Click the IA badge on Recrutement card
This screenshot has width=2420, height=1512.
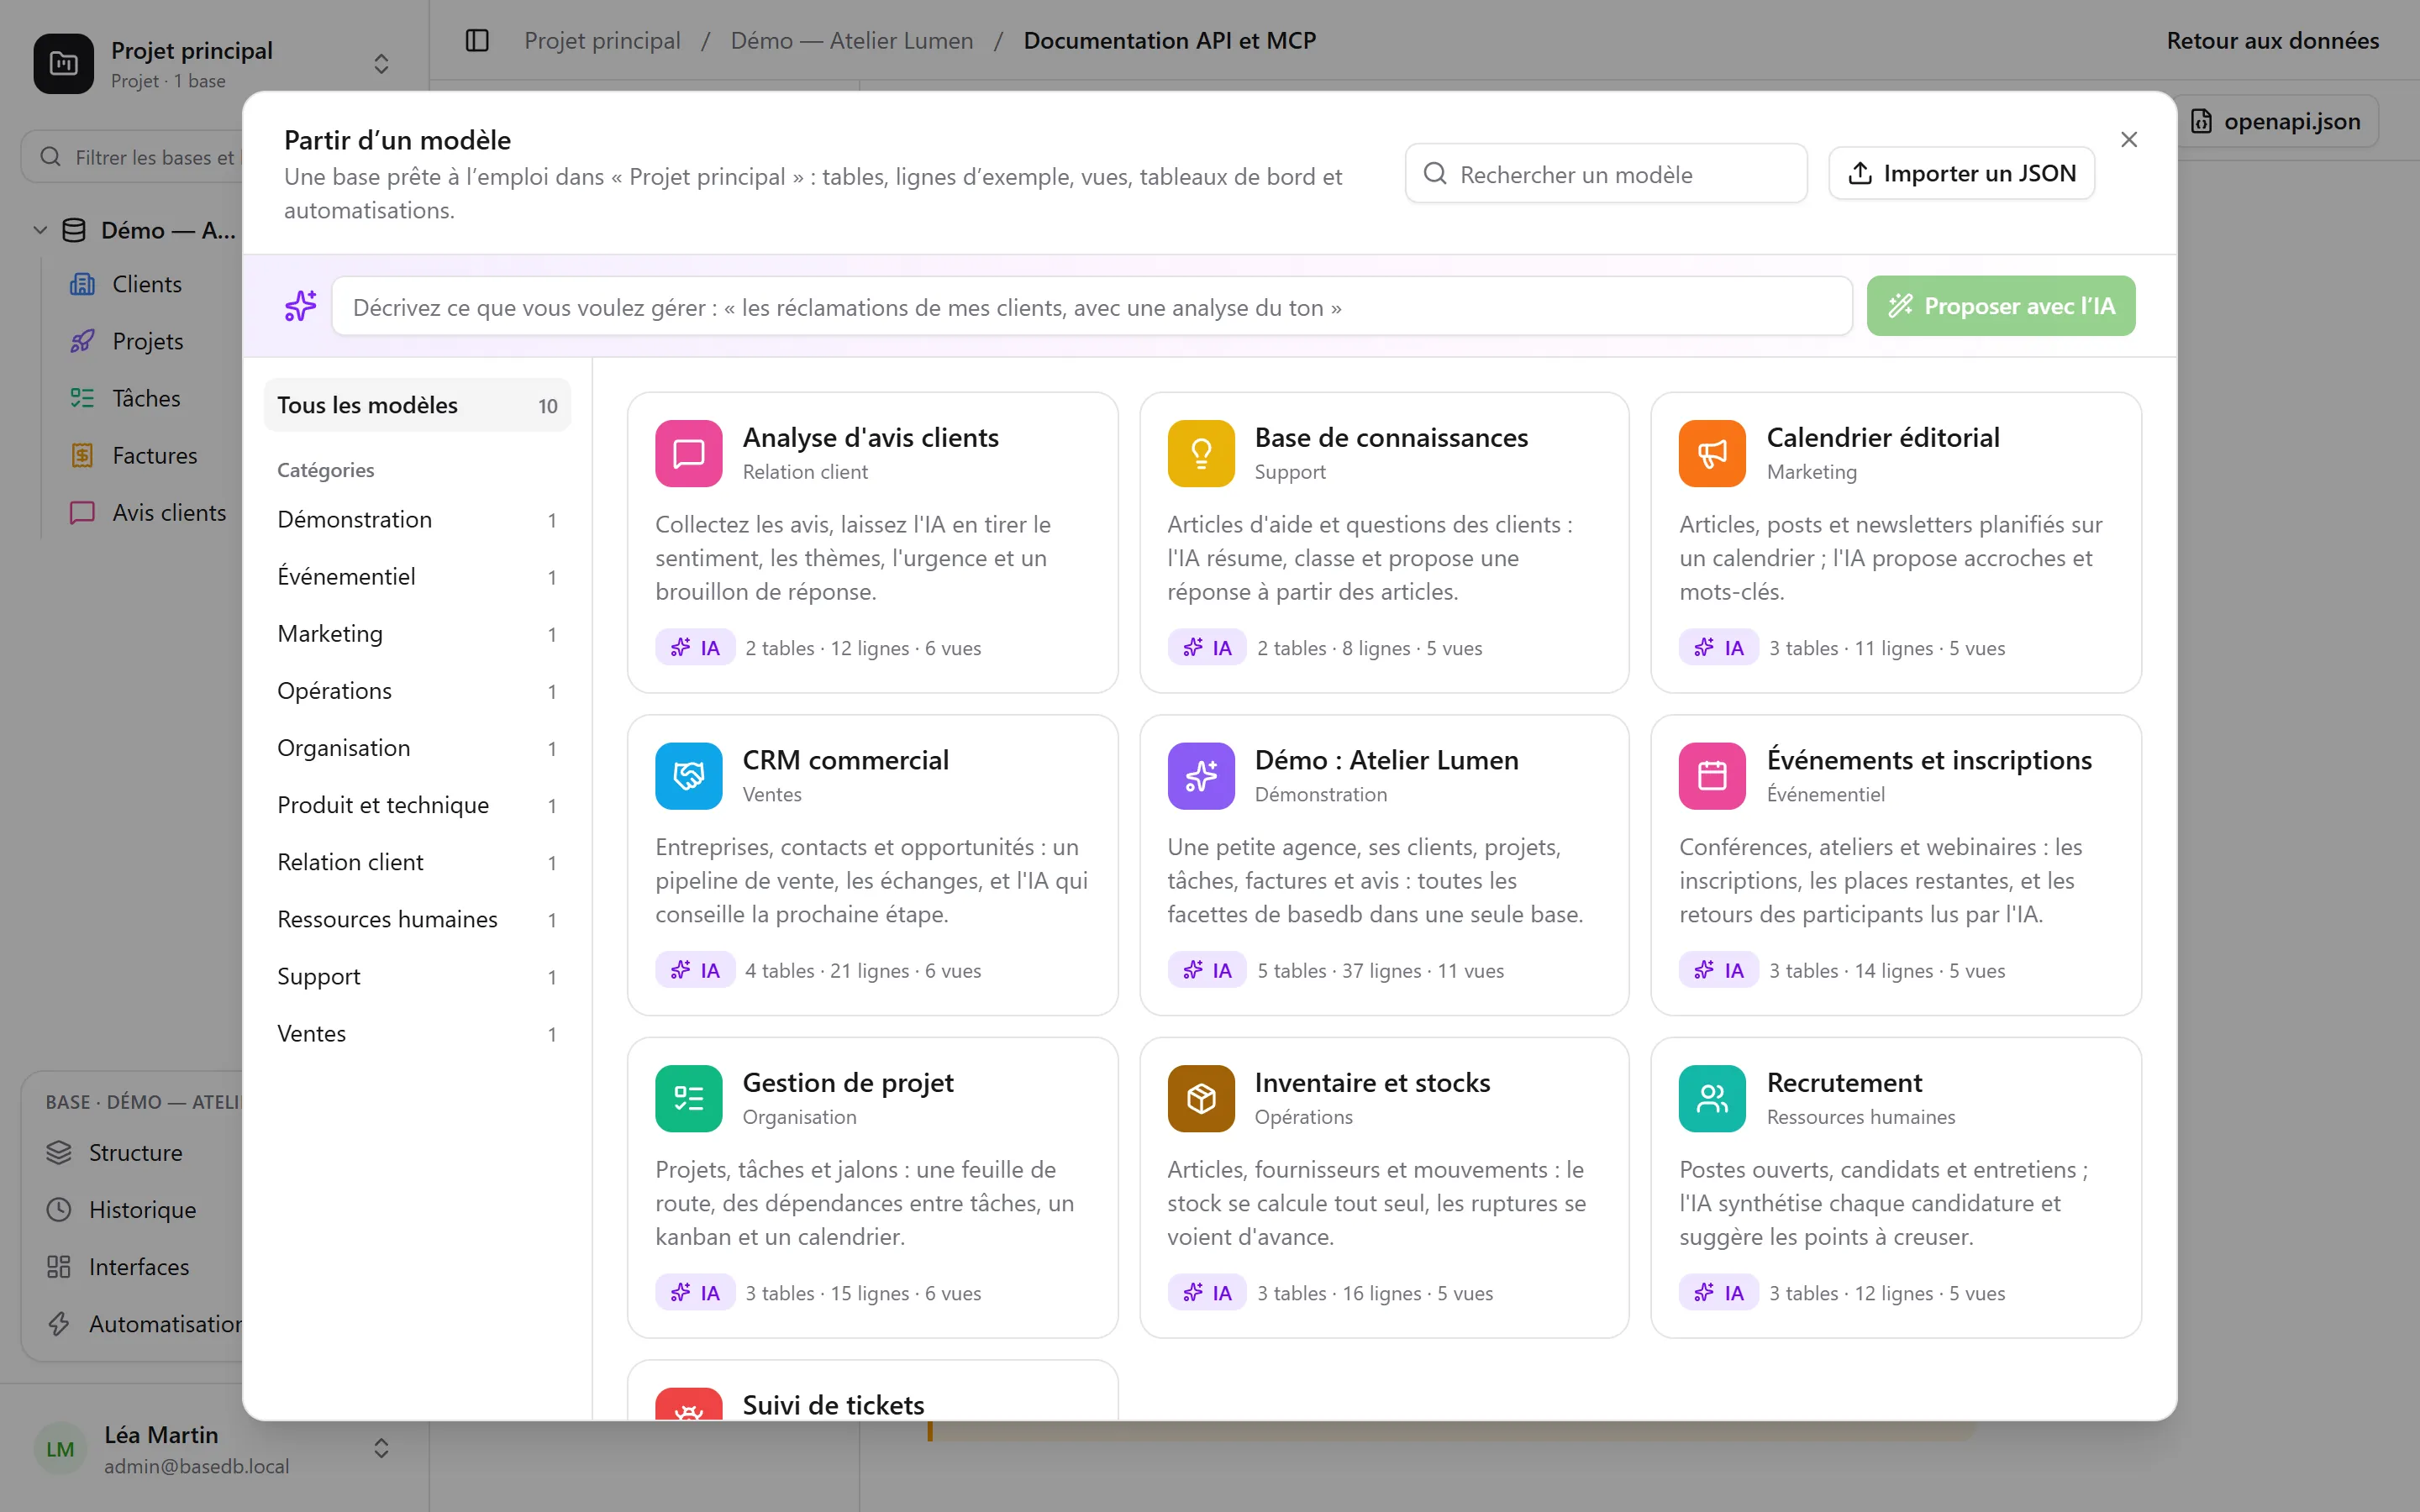[1719, 1292]
